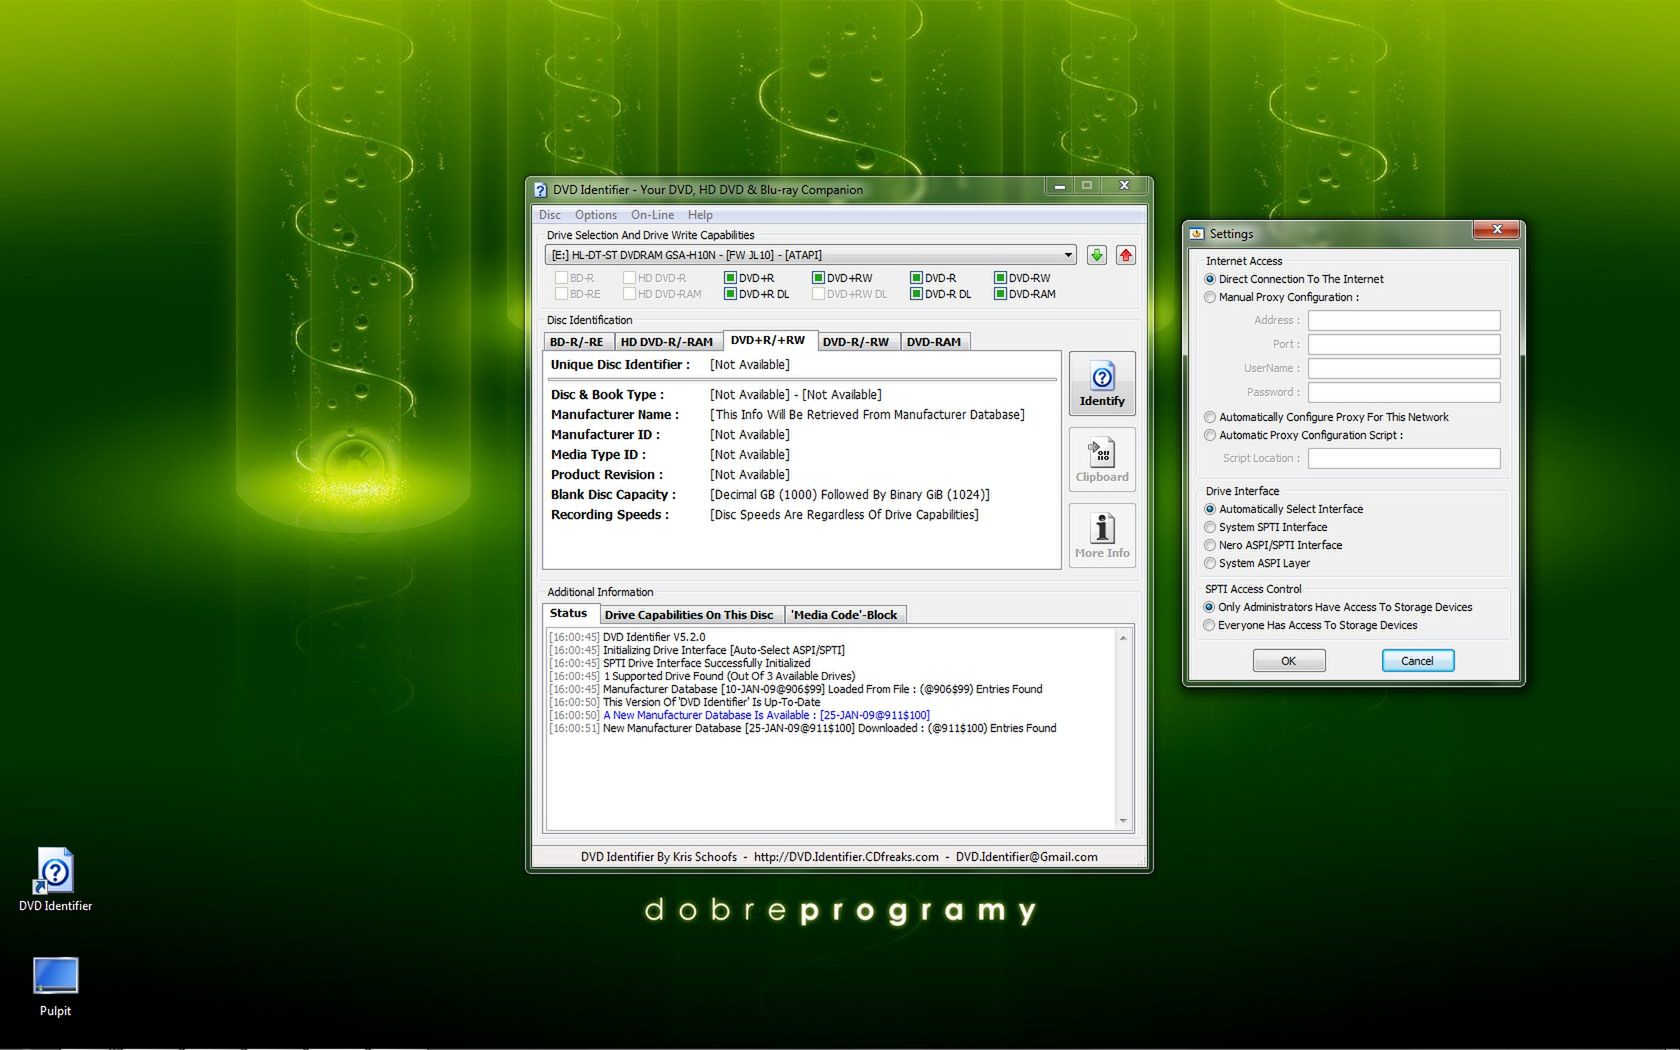Select Only Administrators Have Access option
Screen dimensions: 1680x1050
coord(1209,607)
